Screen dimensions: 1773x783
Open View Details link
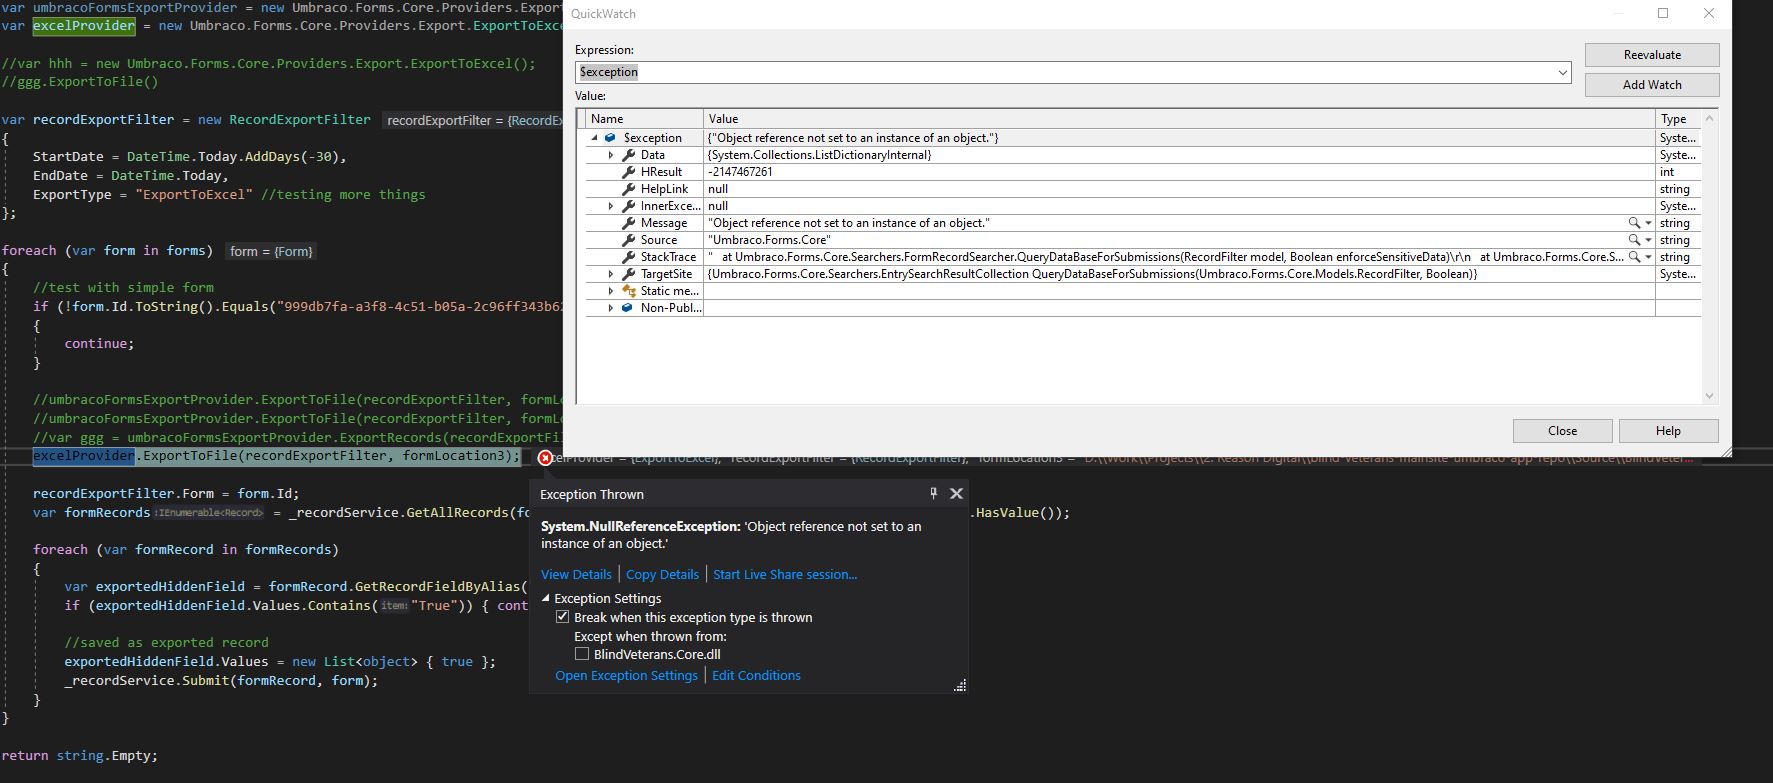576,574
